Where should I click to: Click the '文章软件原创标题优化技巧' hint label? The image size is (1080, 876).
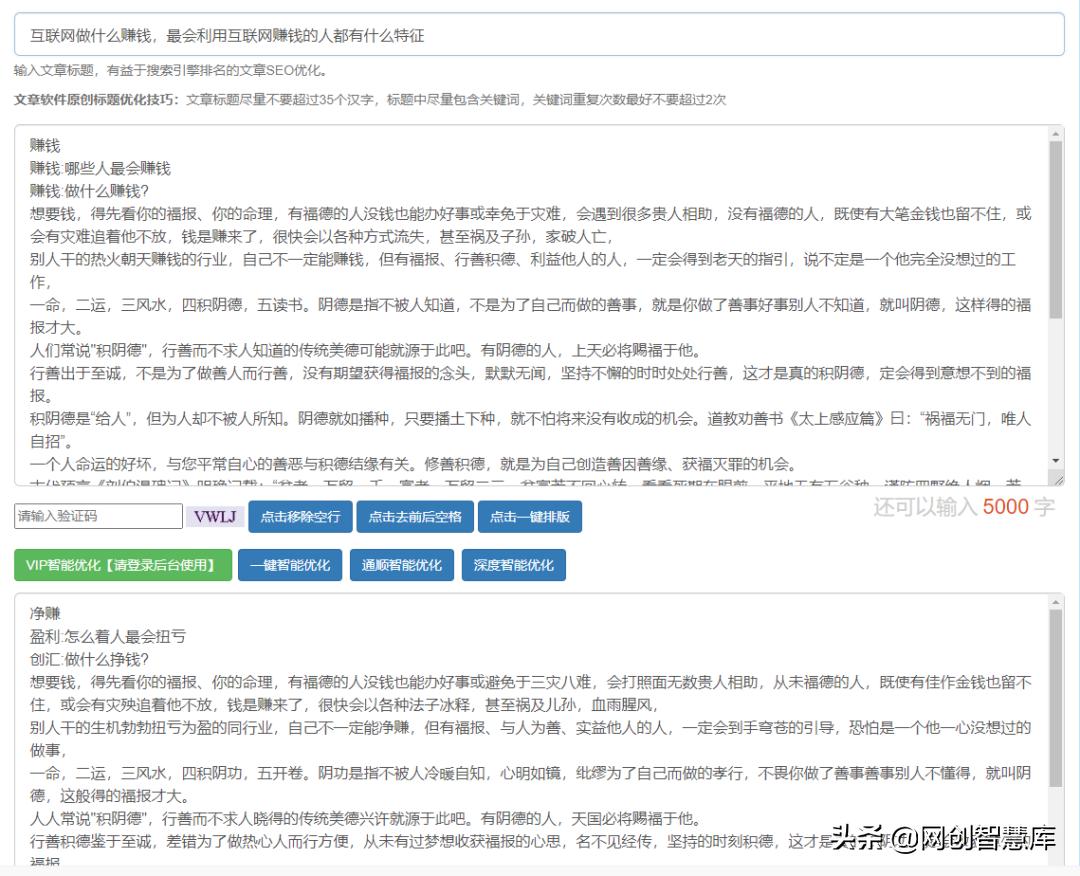point(96,100)
